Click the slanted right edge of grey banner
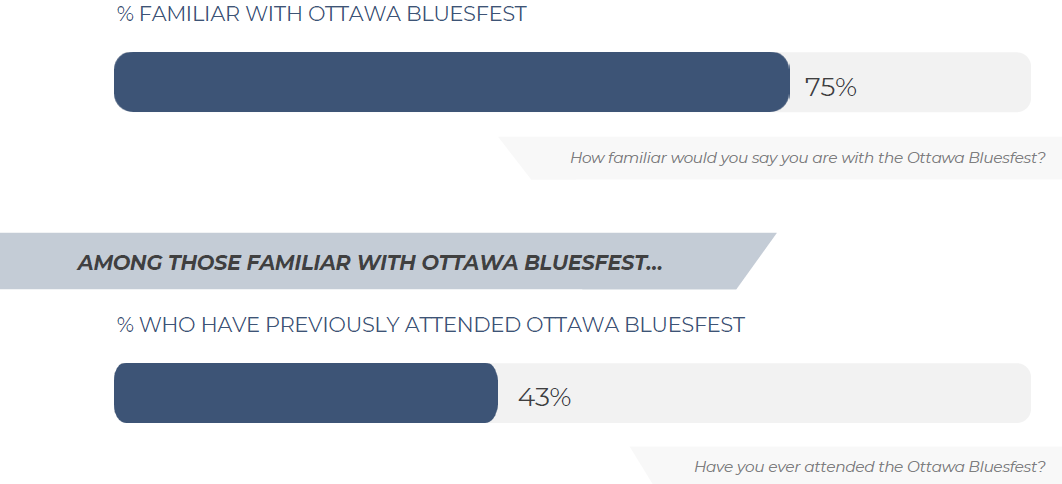 756,261
